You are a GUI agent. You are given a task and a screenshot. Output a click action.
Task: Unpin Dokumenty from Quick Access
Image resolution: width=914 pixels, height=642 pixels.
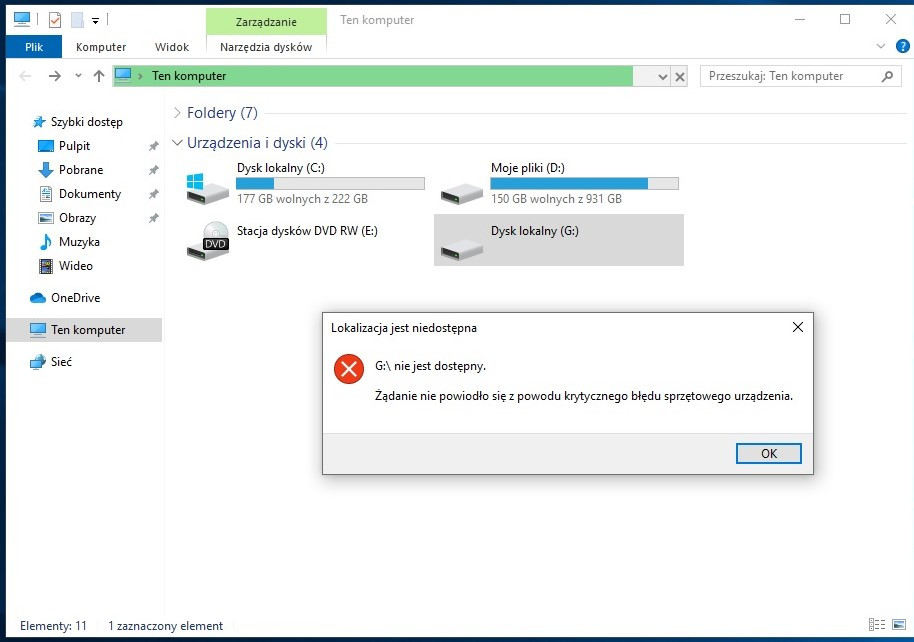[x=152, y=193]
